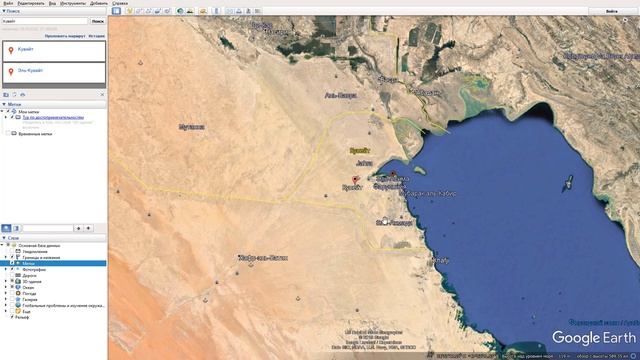Expand the Глобальные проблемы layer node
The image size is (640, 360).
(6, 305)
